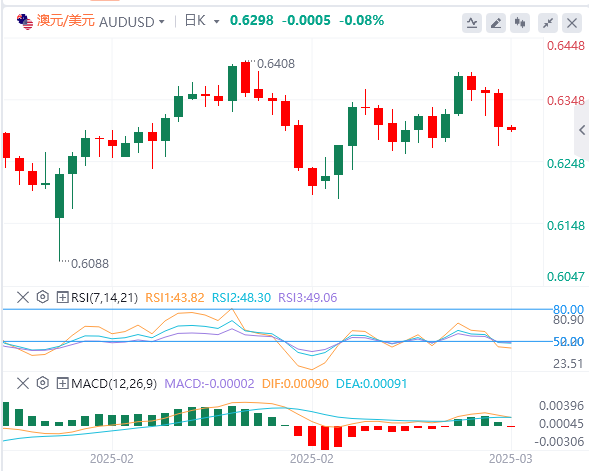Close the chart panel with X
Viewport: 589px width, 471px height.
pyautogui.click(x=572, y=23)
